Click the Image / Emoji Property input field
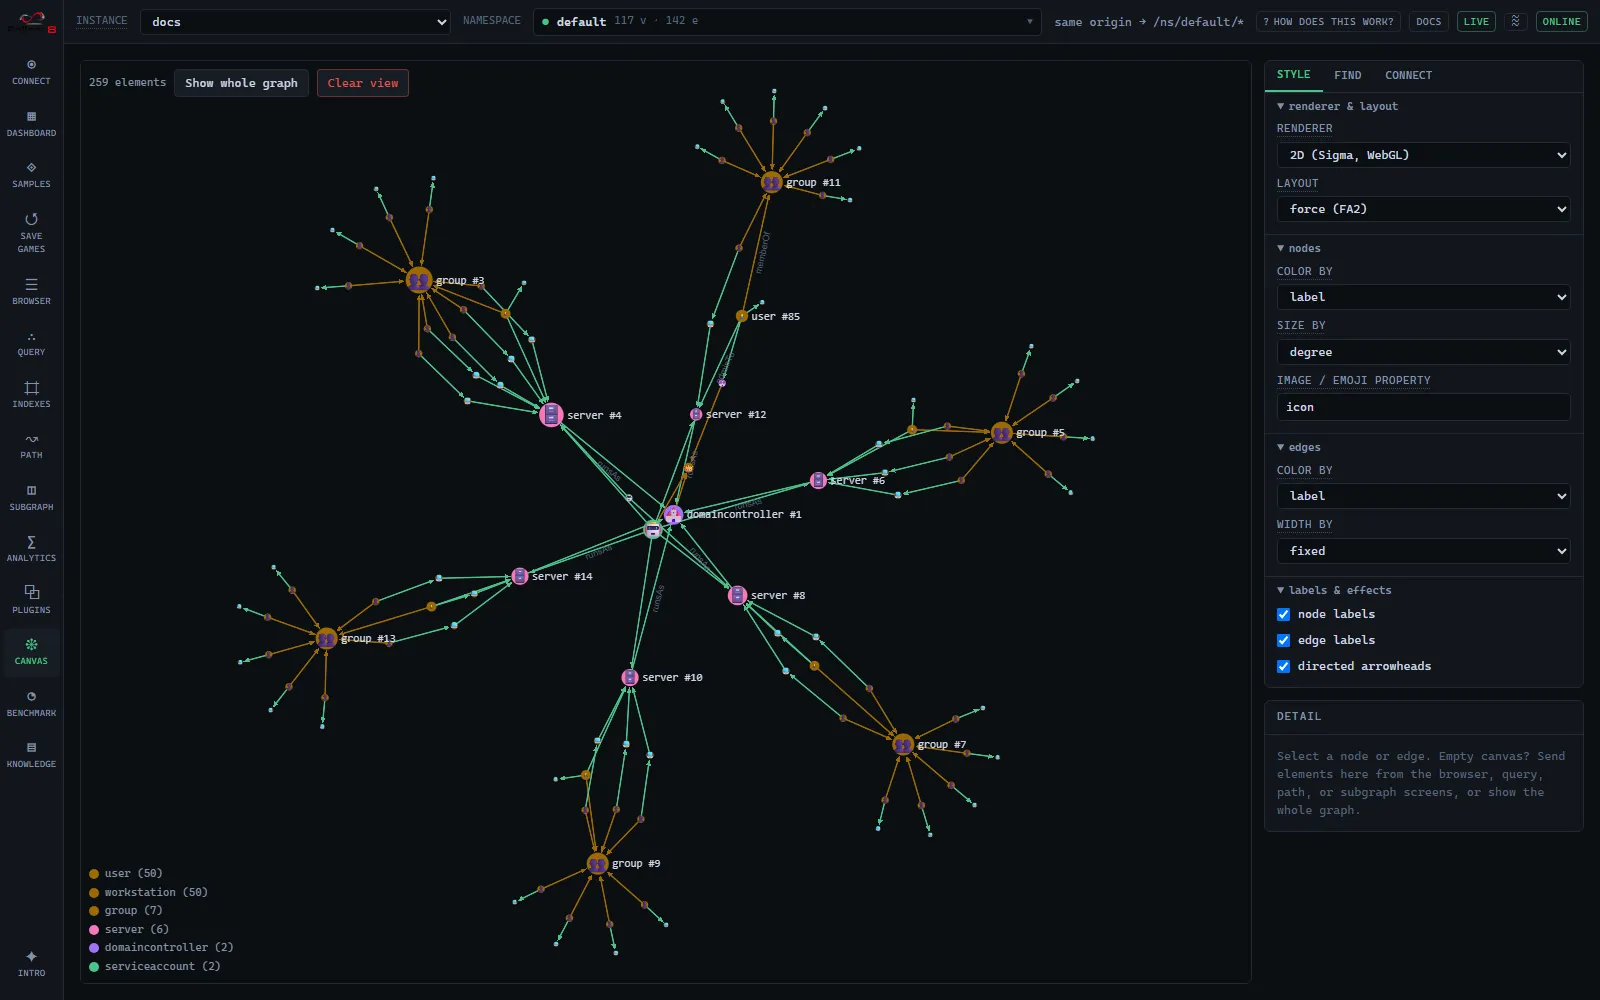This screenshot has width=1600, height=1000. tap(1423, 407)
